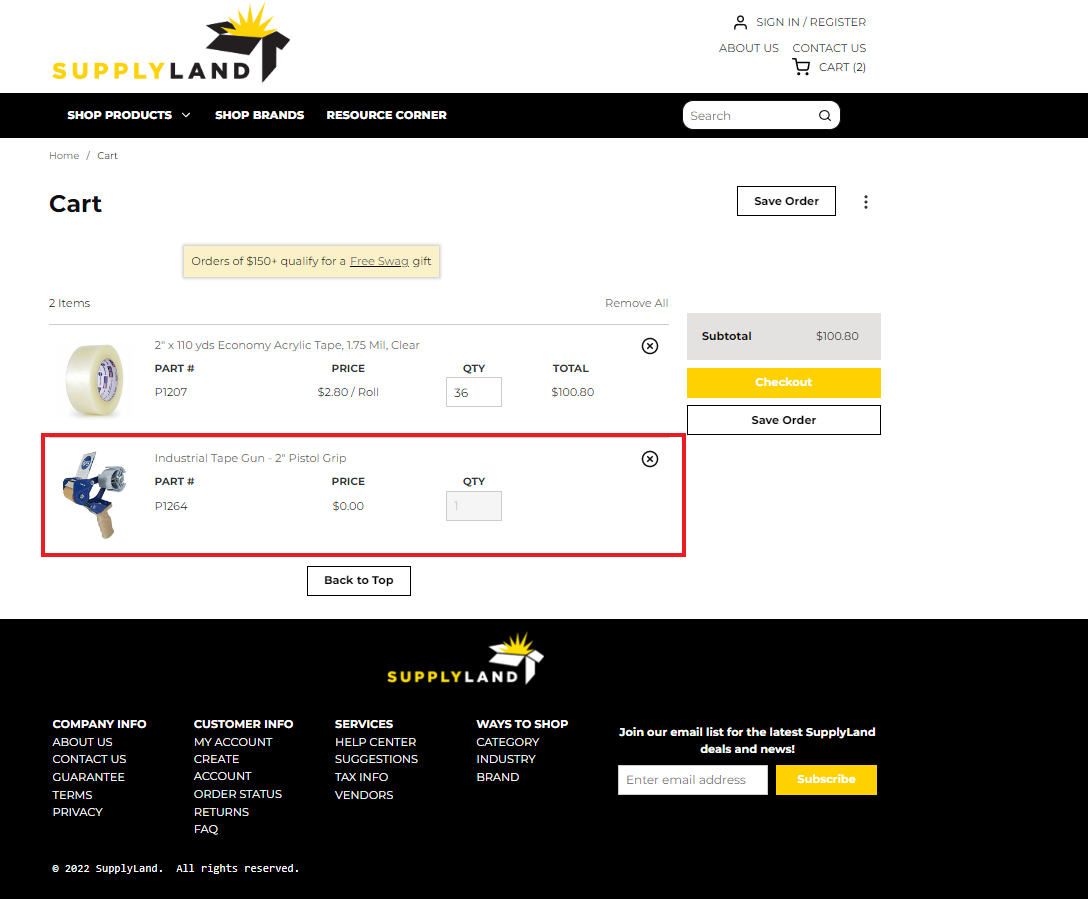The height and width of the screenshot is (899, 1088).
Task: Remove the Industrial Tape Gun item
Action: click(650, 459)
